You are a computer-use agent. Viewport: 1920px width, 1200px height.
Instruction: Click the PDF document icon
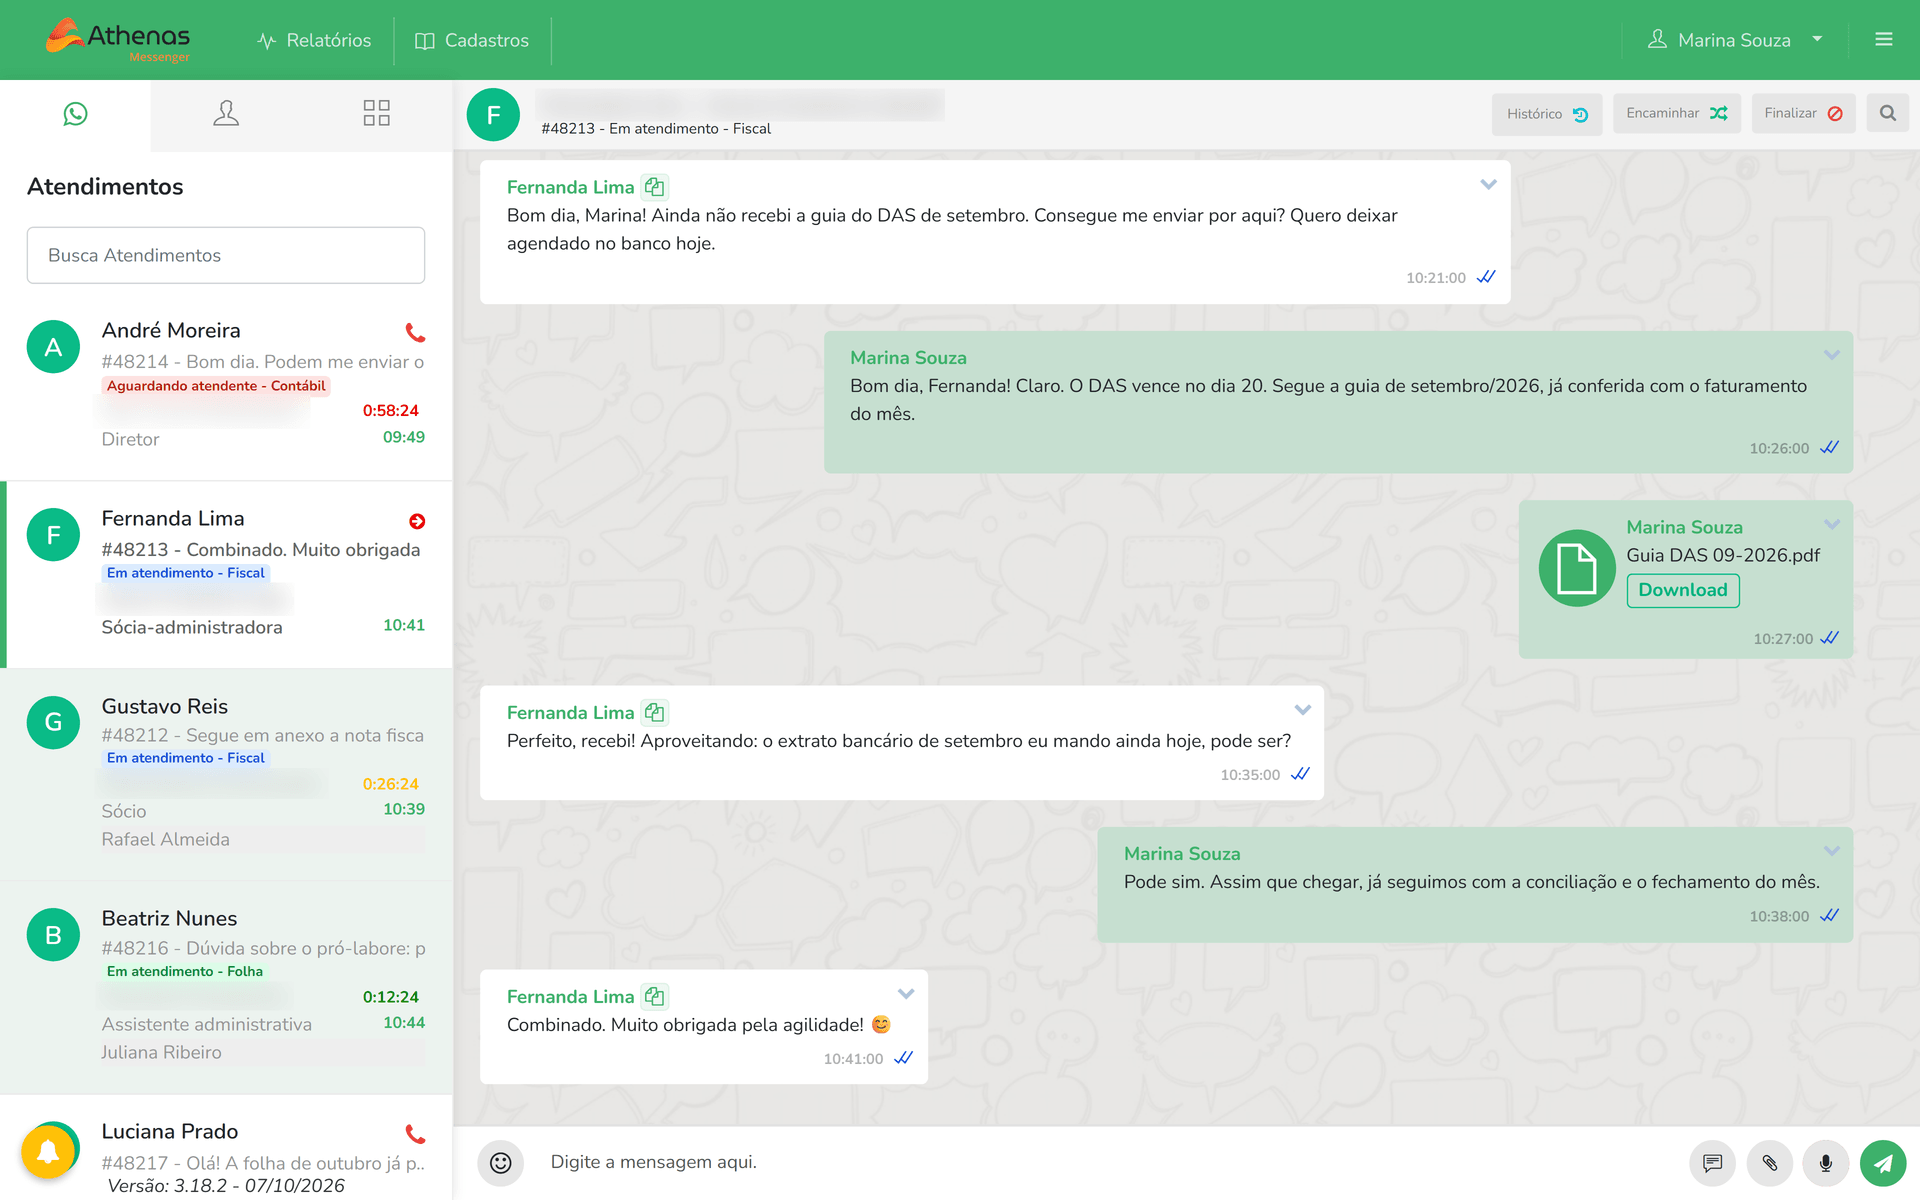click(x=1576, y=568)
